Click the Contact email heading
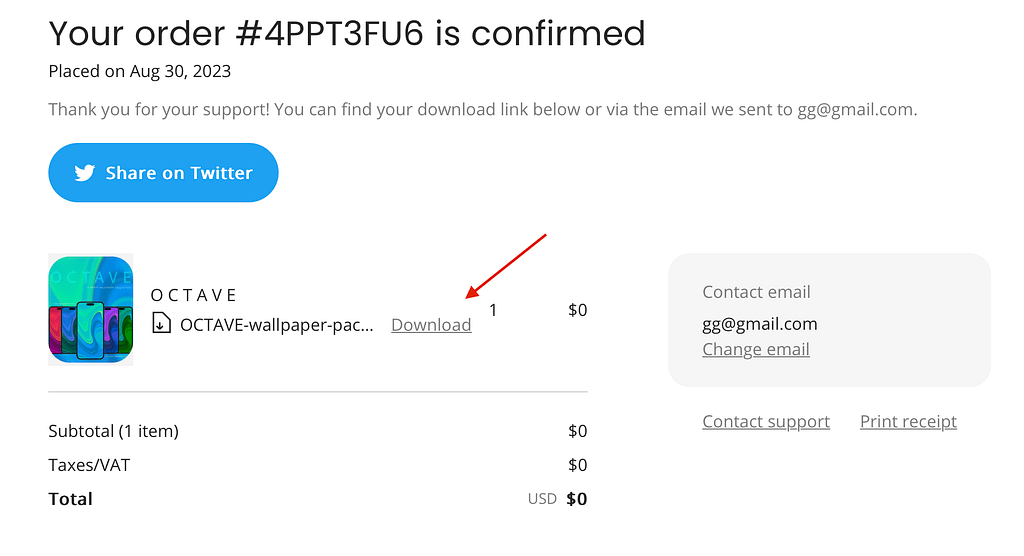 pyautogui.click(x=756, y=292)
